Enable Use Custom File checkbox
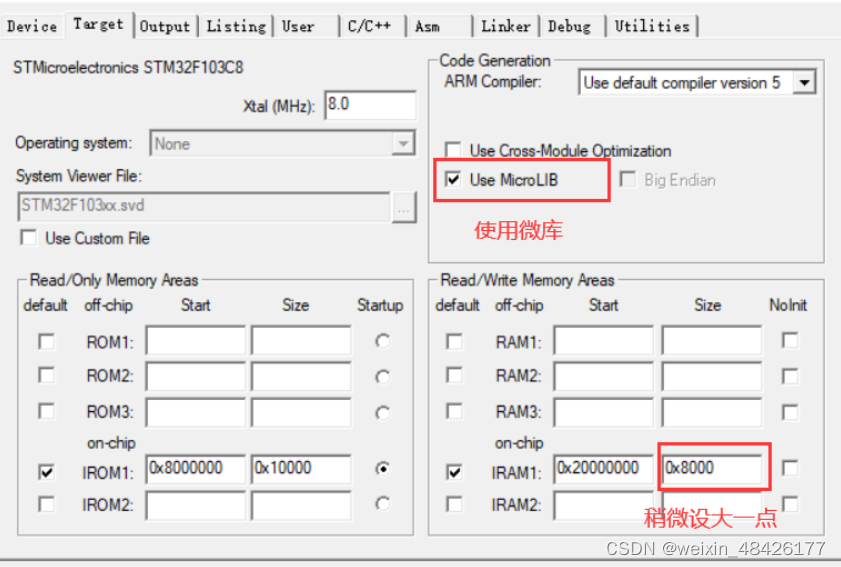This screenshot has height=567, width=841. pyautogui.click(x=28, y=238)
